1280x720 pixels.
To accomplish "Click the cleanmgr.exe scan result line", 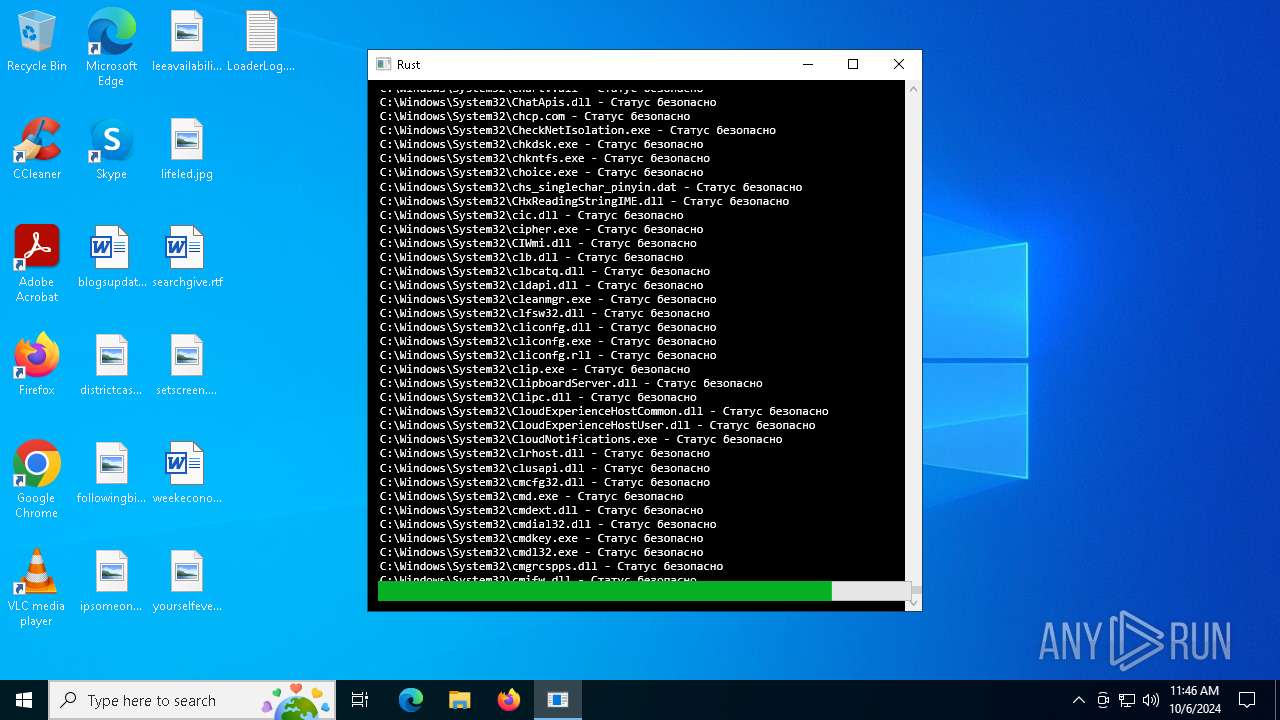I will click(548, 299).
